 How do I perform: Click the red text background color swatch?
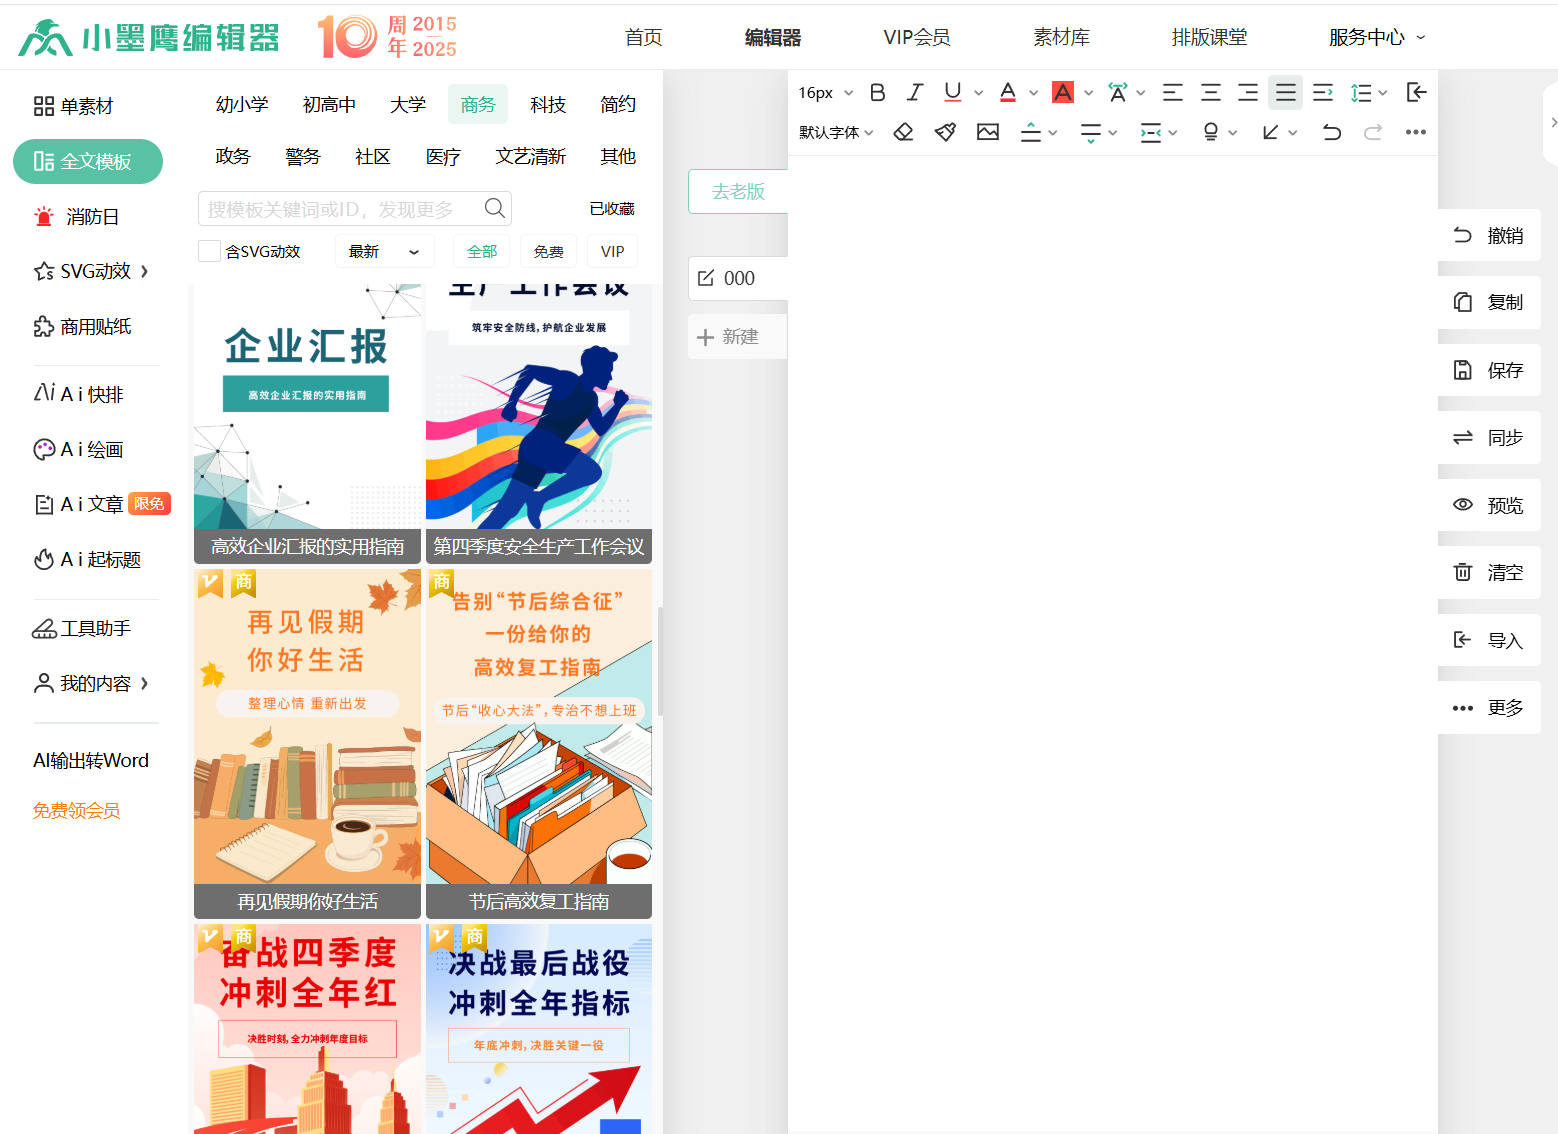coord(1063,93)
